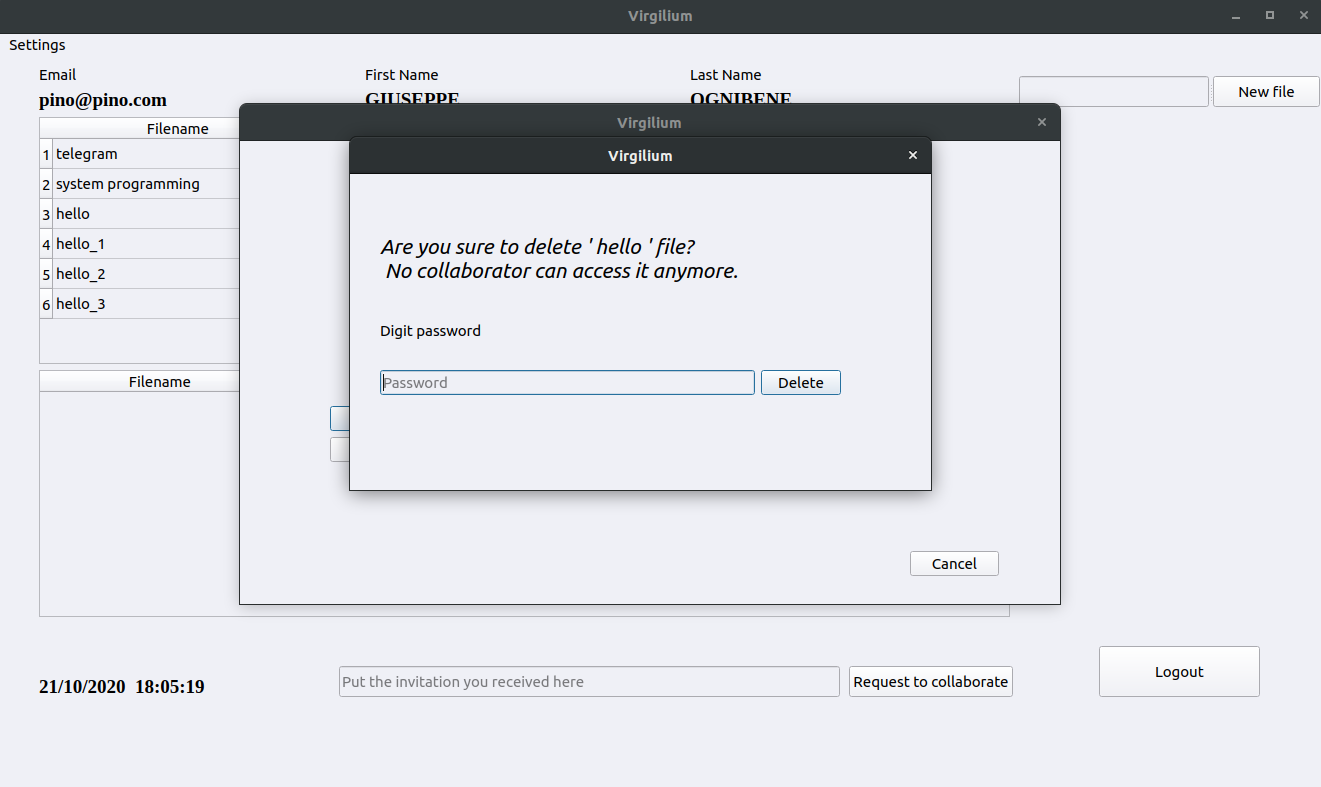
Task: Click Request to collaborate button
Action: pos(931,682)
